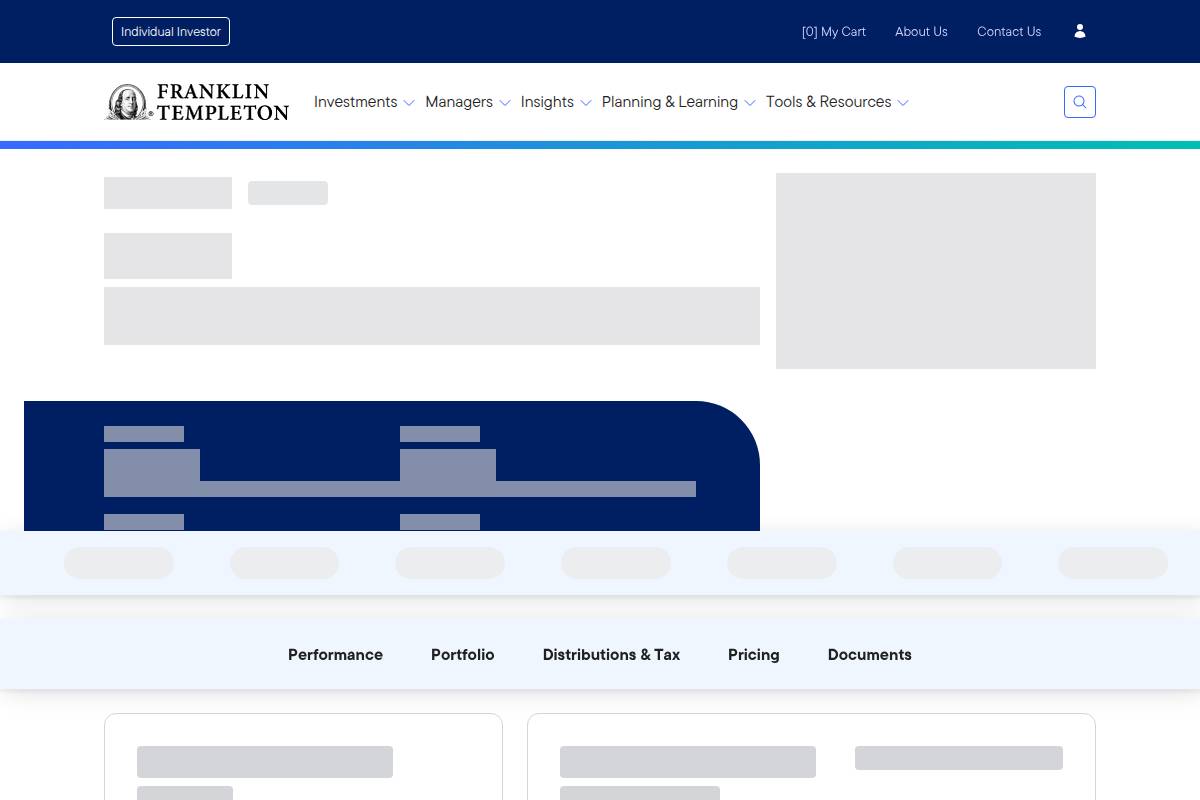Expand the Planning & Learning menu chevron
The image size is (1200, 800).
tap(749, 103)
